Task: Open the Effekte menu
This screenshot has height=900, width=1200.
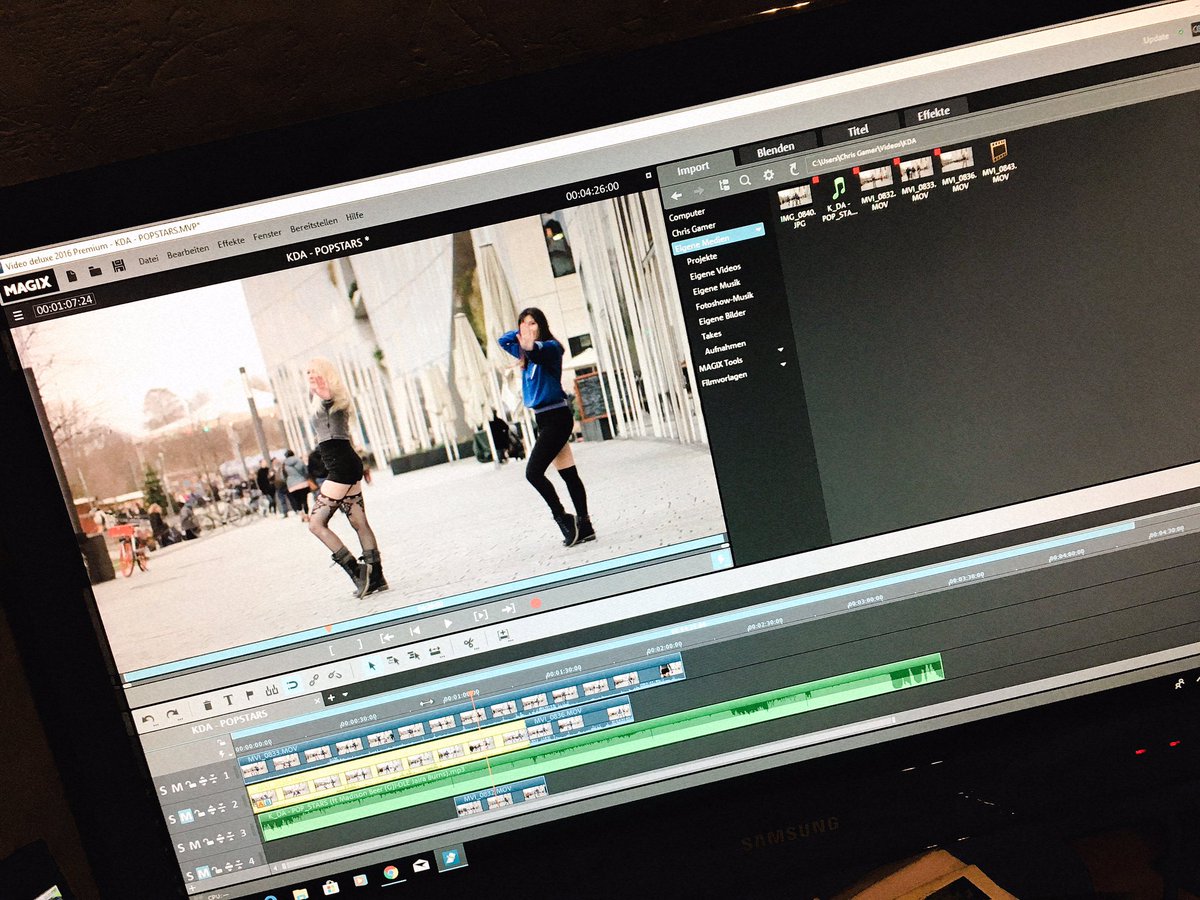Action: click(231, 241)
